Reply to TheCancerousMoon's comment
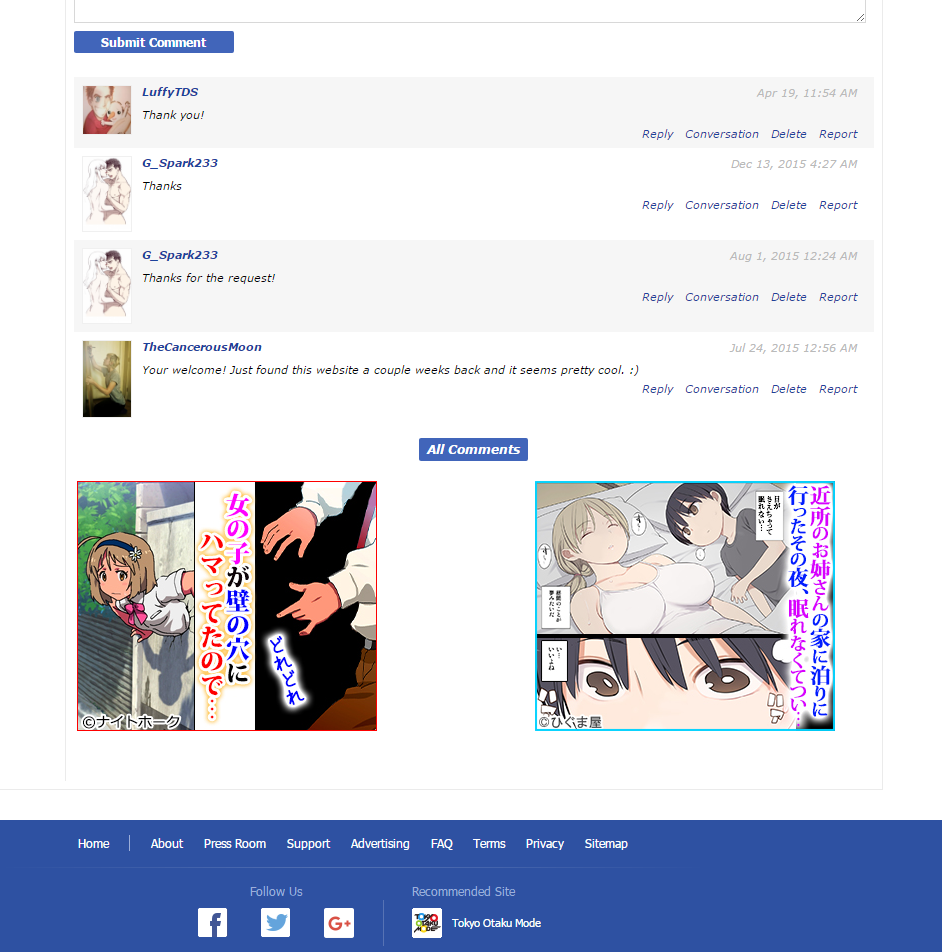Screen dimensions: 942x952 tap(657, 389)
